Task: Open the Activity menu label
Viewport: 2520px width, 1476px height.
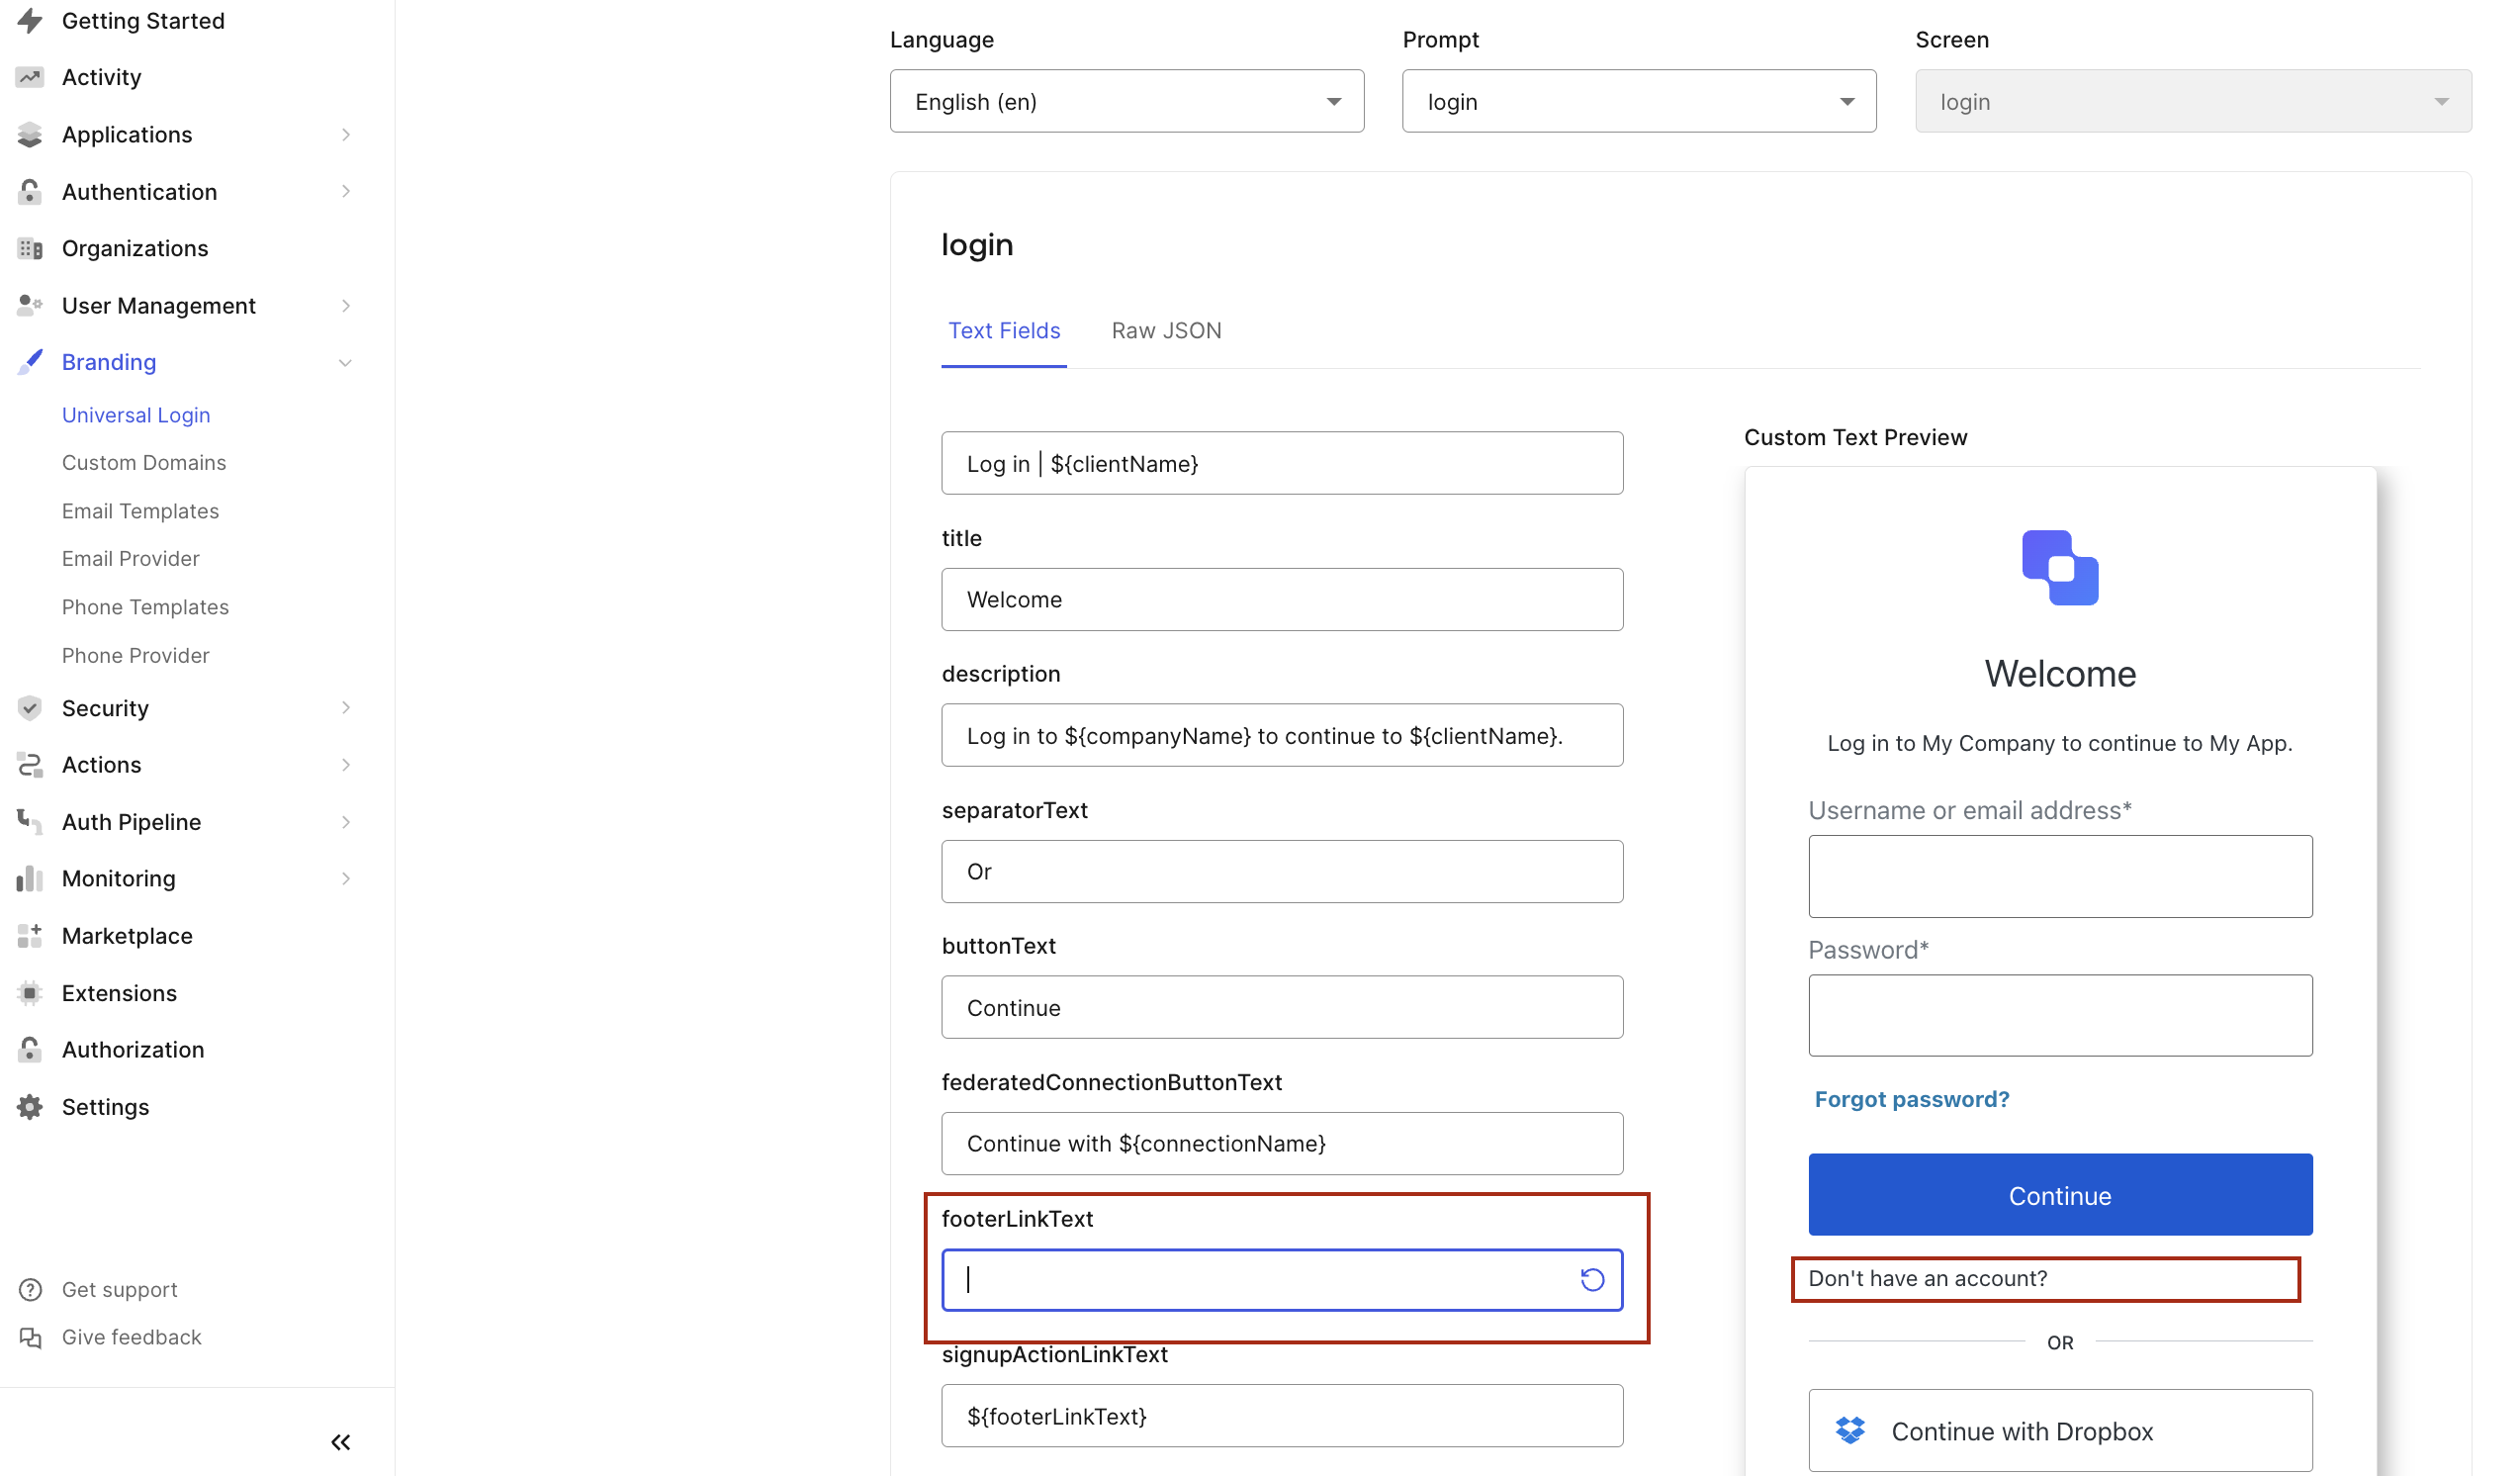Action: pos(101,77)
